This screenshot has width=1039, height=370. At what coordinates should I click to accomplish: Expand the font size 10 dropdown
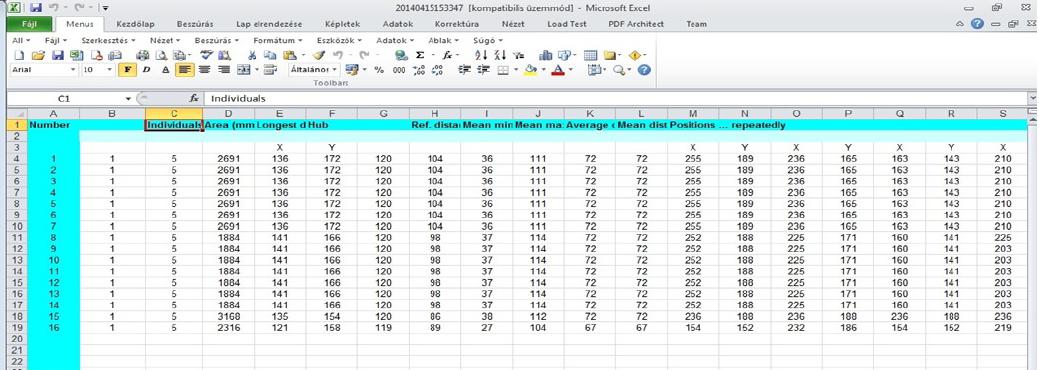point(98,70)
